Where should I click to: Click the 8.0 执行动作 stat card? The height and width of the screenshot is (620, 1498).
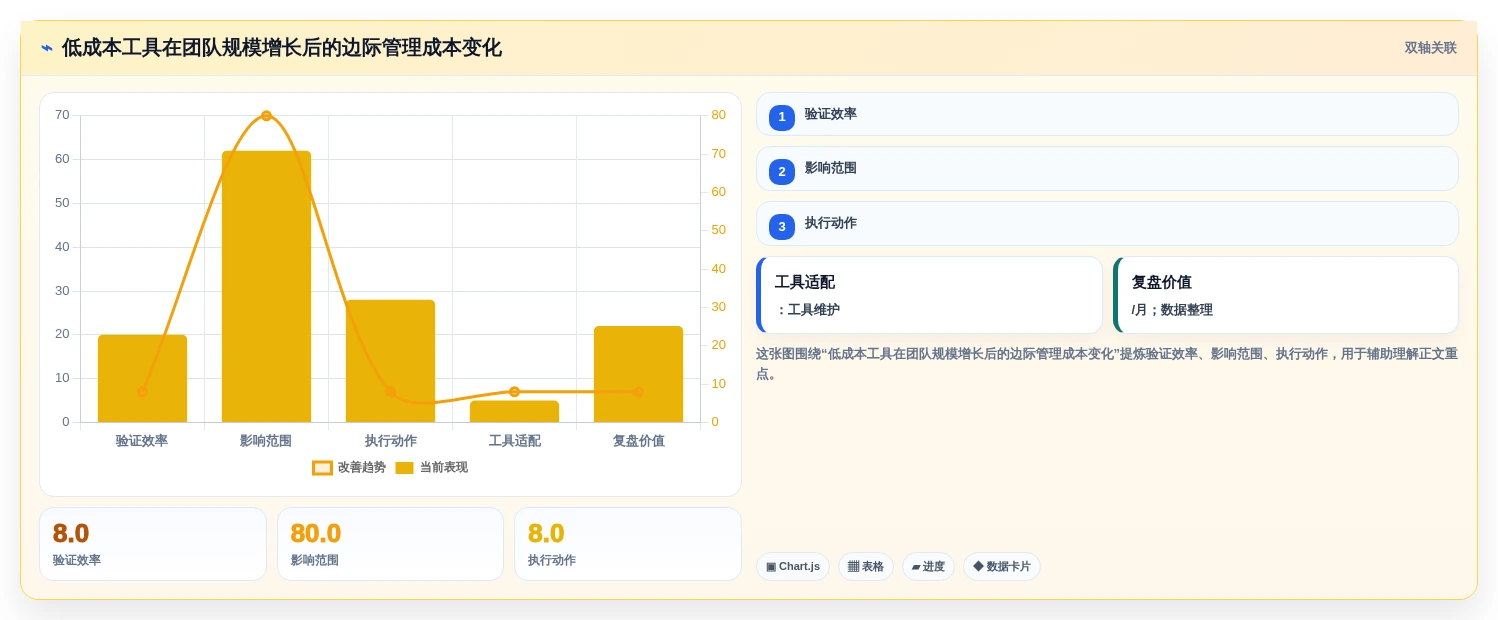(628, 544)
